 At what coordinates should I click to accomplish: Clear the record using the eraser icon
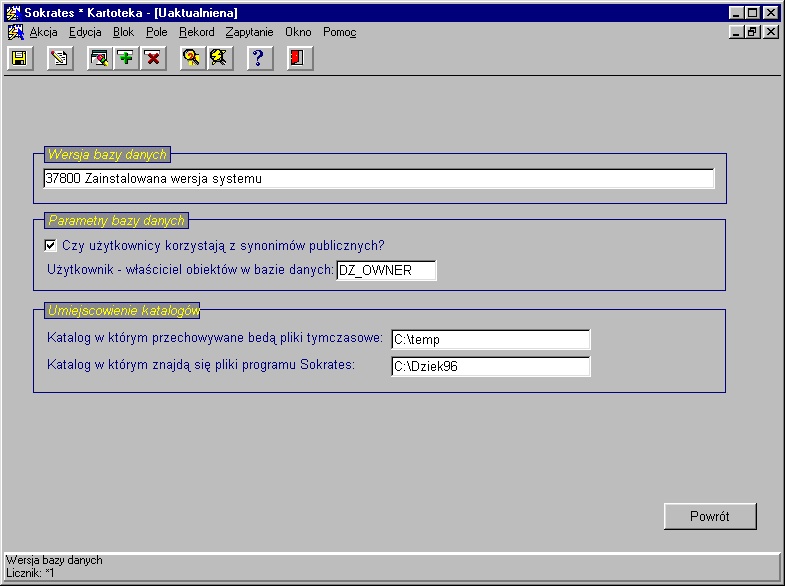click(x=100, y=58)
